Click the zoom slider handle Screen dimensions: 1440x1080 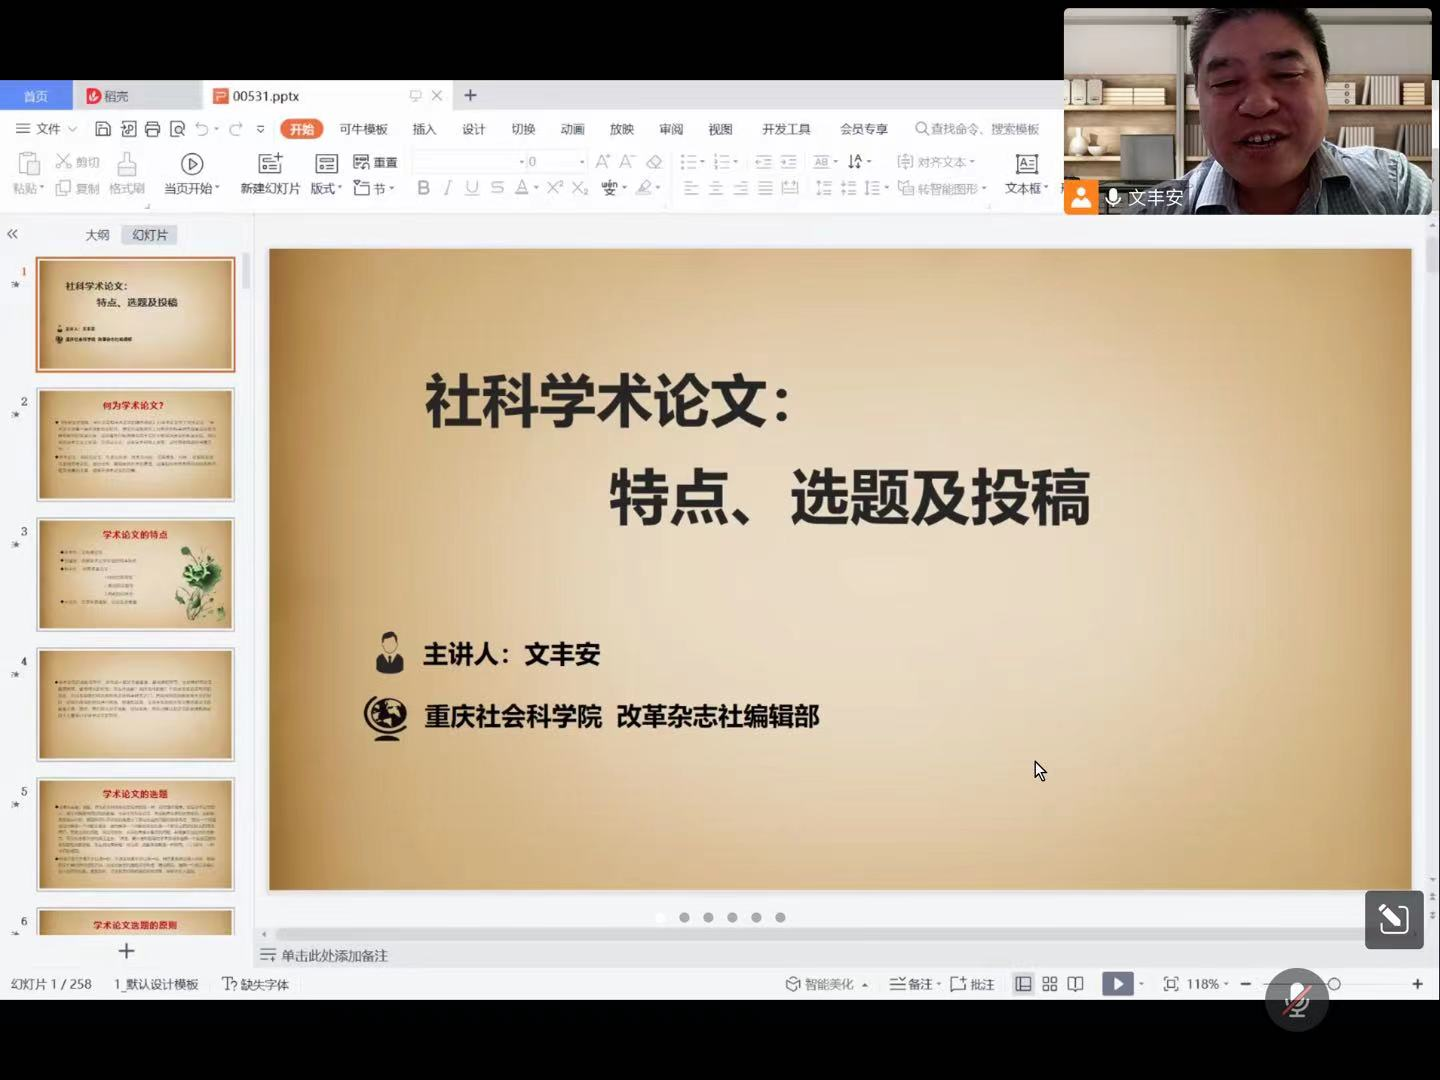pos(1333,984)
